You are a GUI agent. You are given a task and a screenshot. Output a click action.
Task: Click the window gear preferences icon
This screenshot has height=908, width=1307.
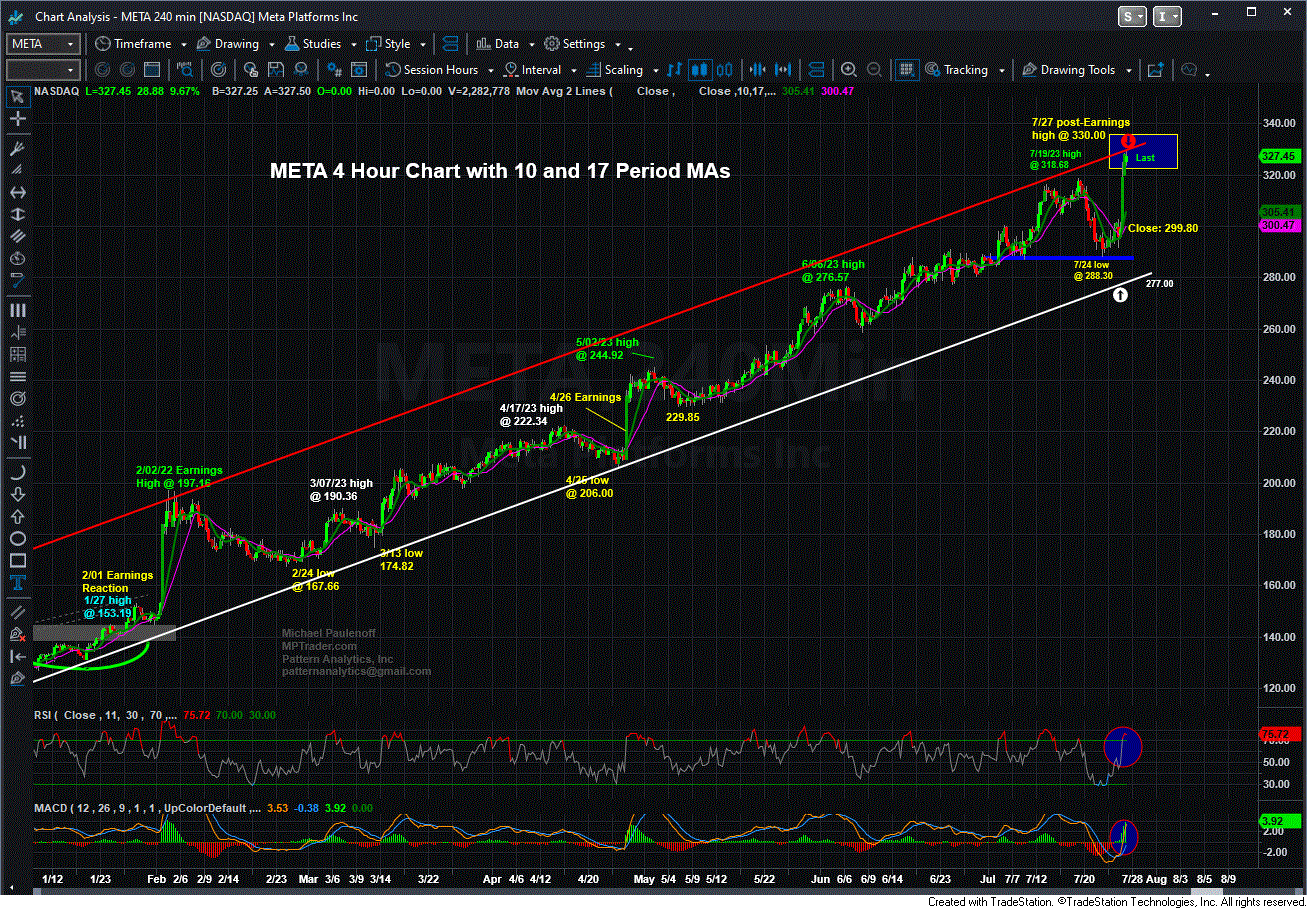click(358, 70)
